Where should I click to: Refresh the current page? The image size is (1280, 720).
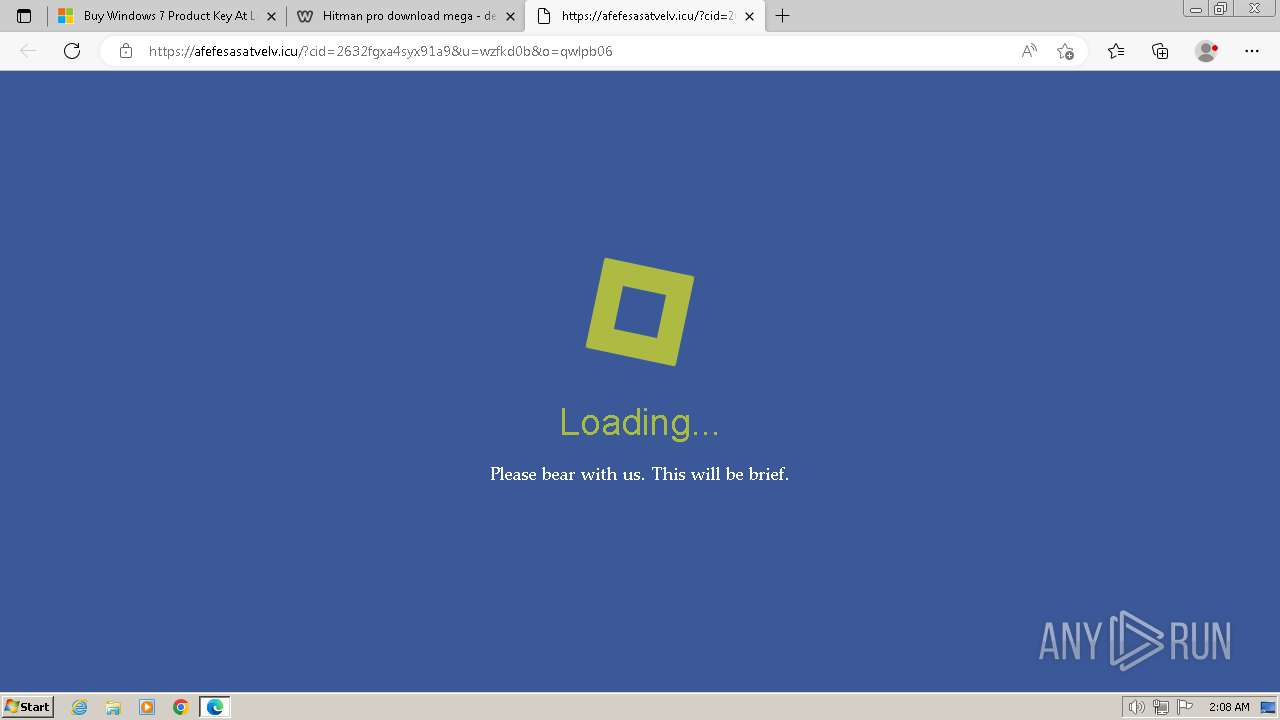pyautogui.click(x=72, y=51)
